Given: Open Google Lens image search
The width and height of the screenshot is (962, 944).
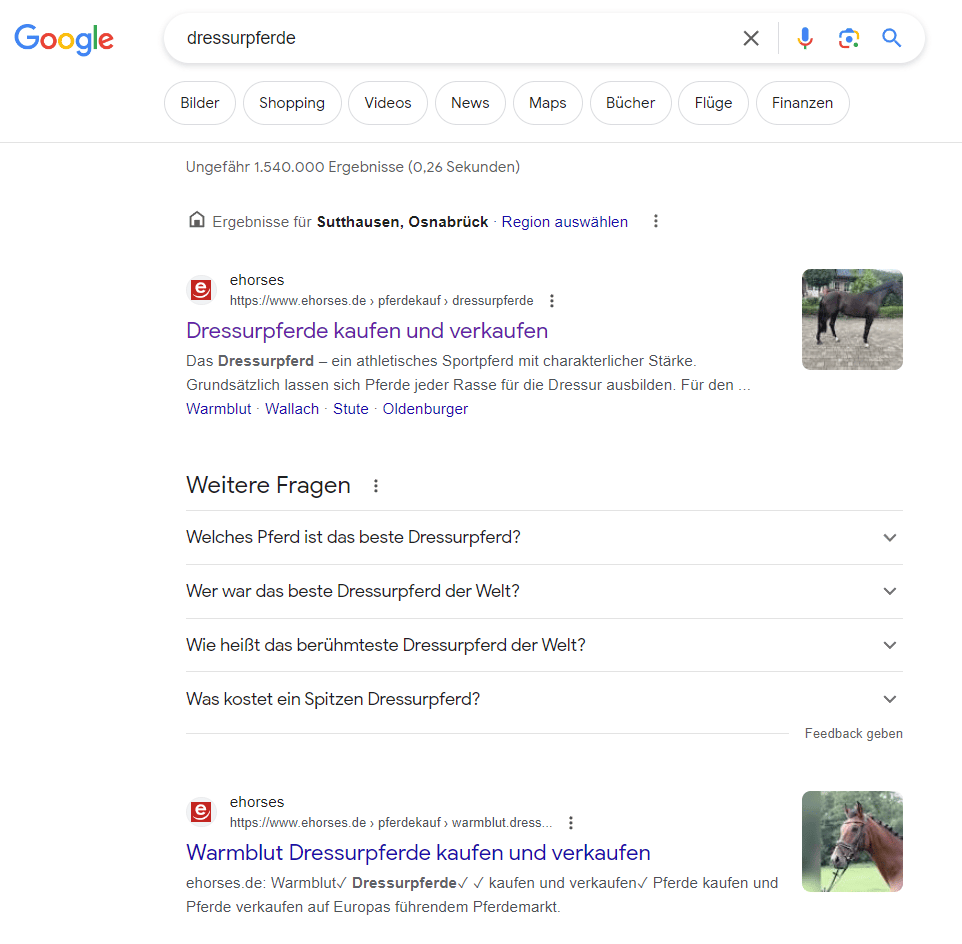Looking at the screenshot, I should pos(849,38).
